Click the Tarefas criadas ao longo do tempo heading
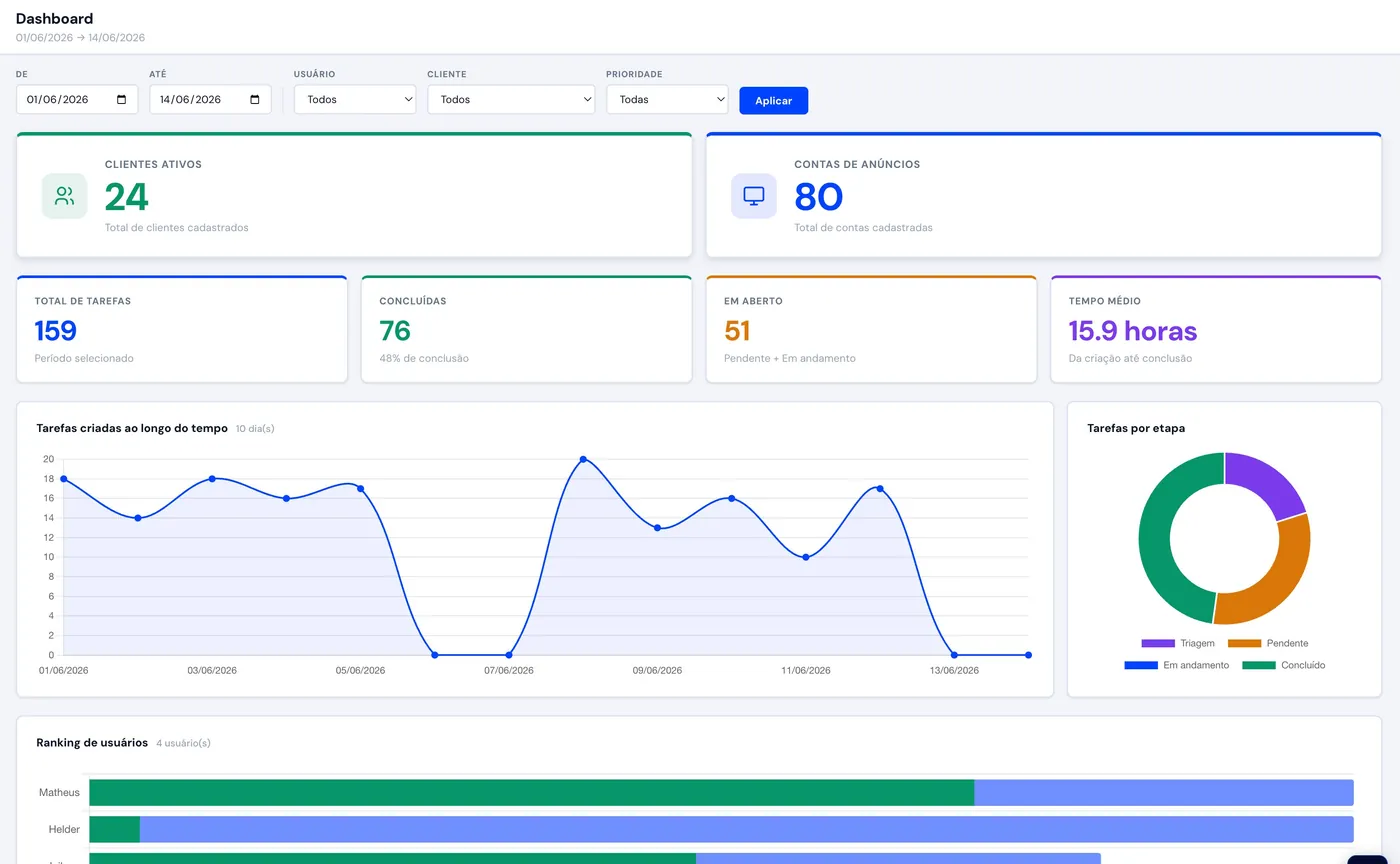 (x=132, y=428)
